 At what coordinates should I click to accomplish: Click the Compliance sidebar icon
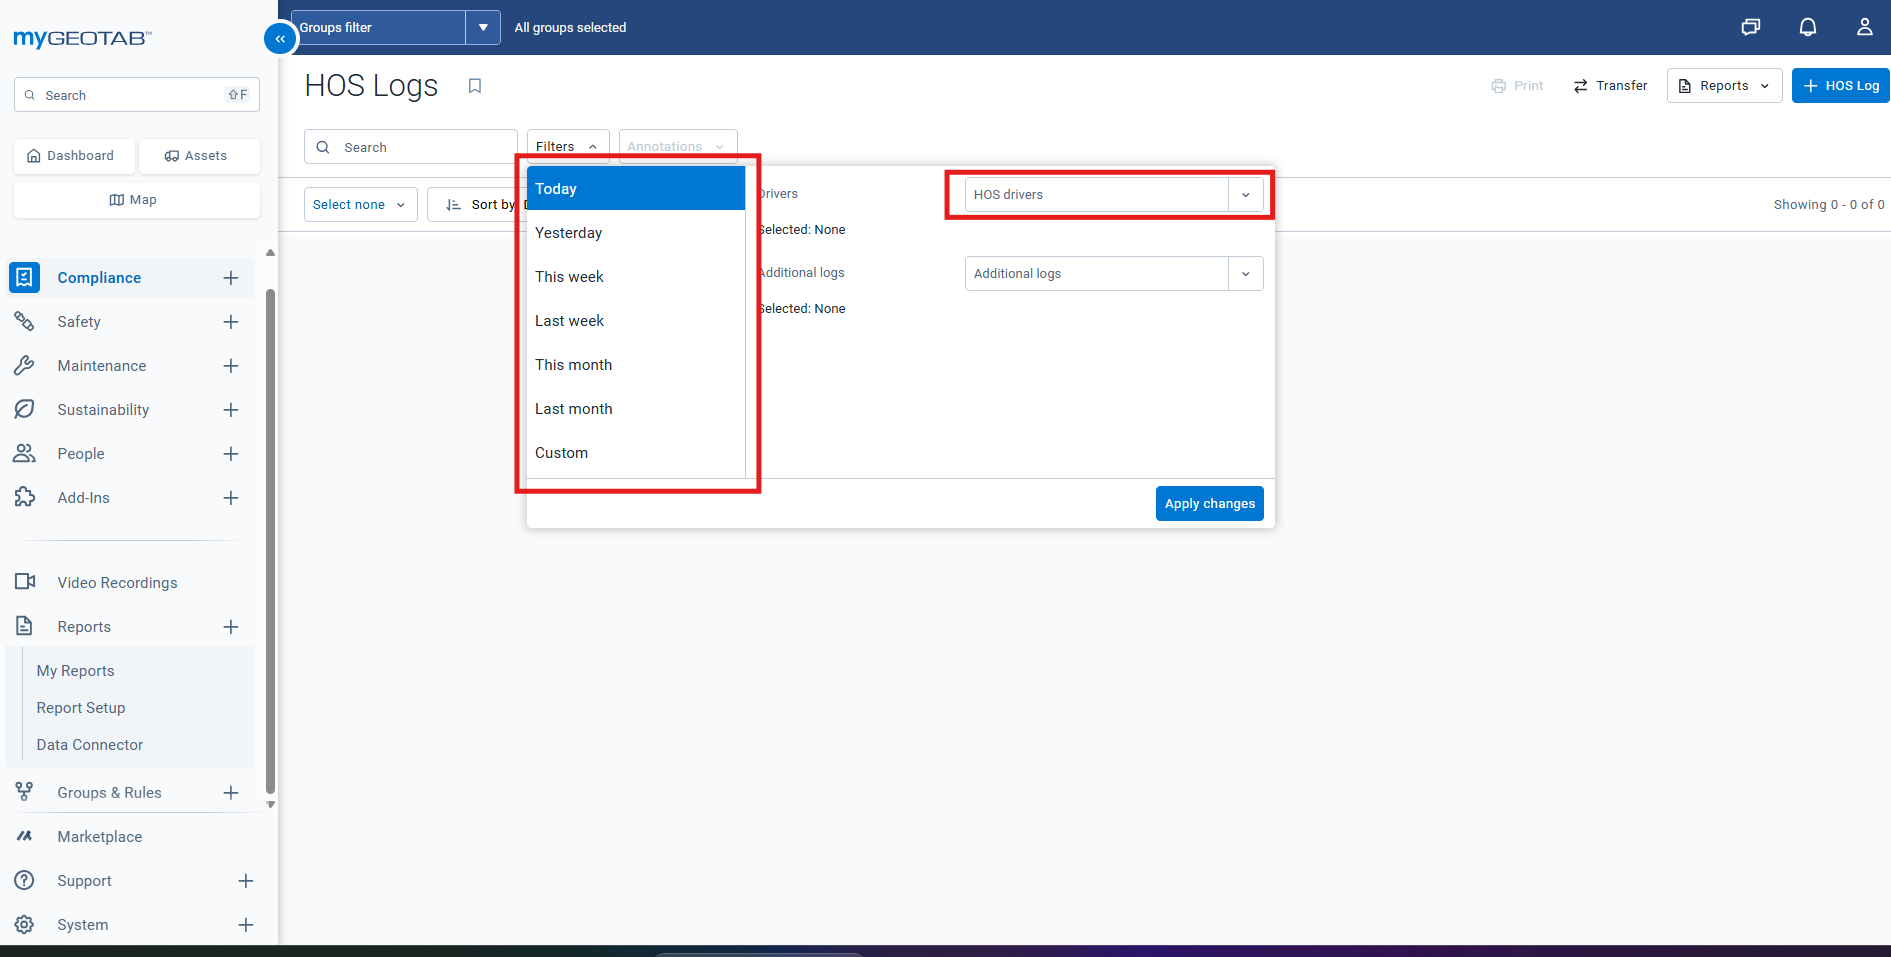click(x=24, y=277)
